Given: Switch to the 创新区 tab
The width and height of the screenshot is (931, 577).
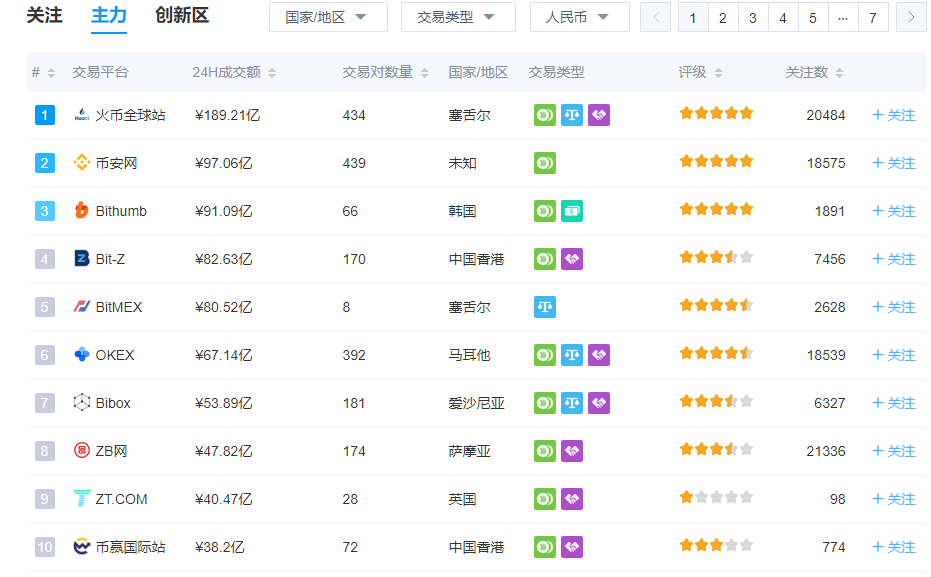Looking at the screenshot, I should click(182, 15).
